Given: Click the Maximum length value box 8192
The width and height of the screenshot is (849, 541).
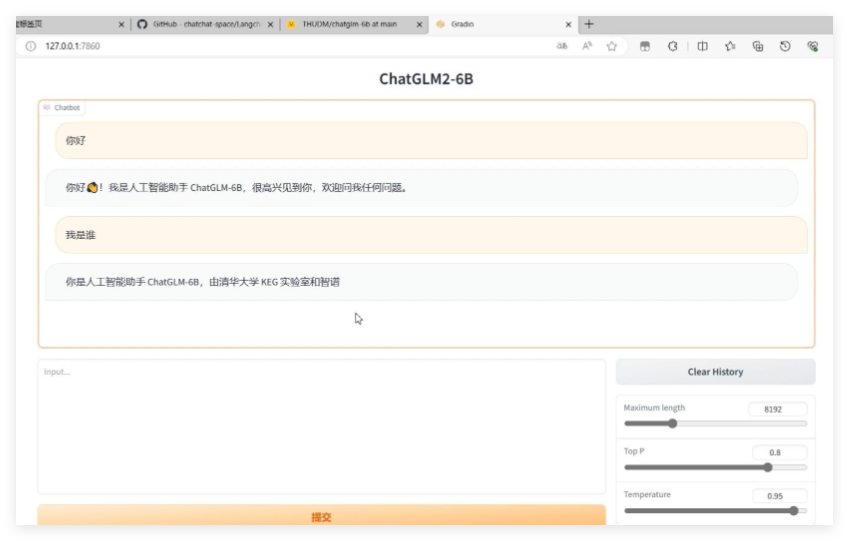Looking at the screenshot, I should pyautogui.click(x=777, y=409).
